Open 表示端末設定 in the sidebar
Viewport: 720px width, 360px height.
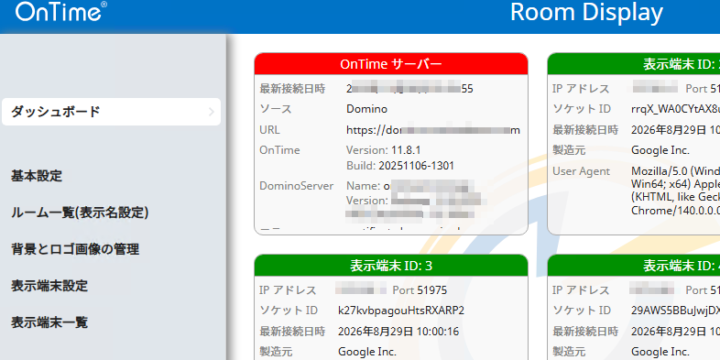pyautogui.click(x=49, y=286)
